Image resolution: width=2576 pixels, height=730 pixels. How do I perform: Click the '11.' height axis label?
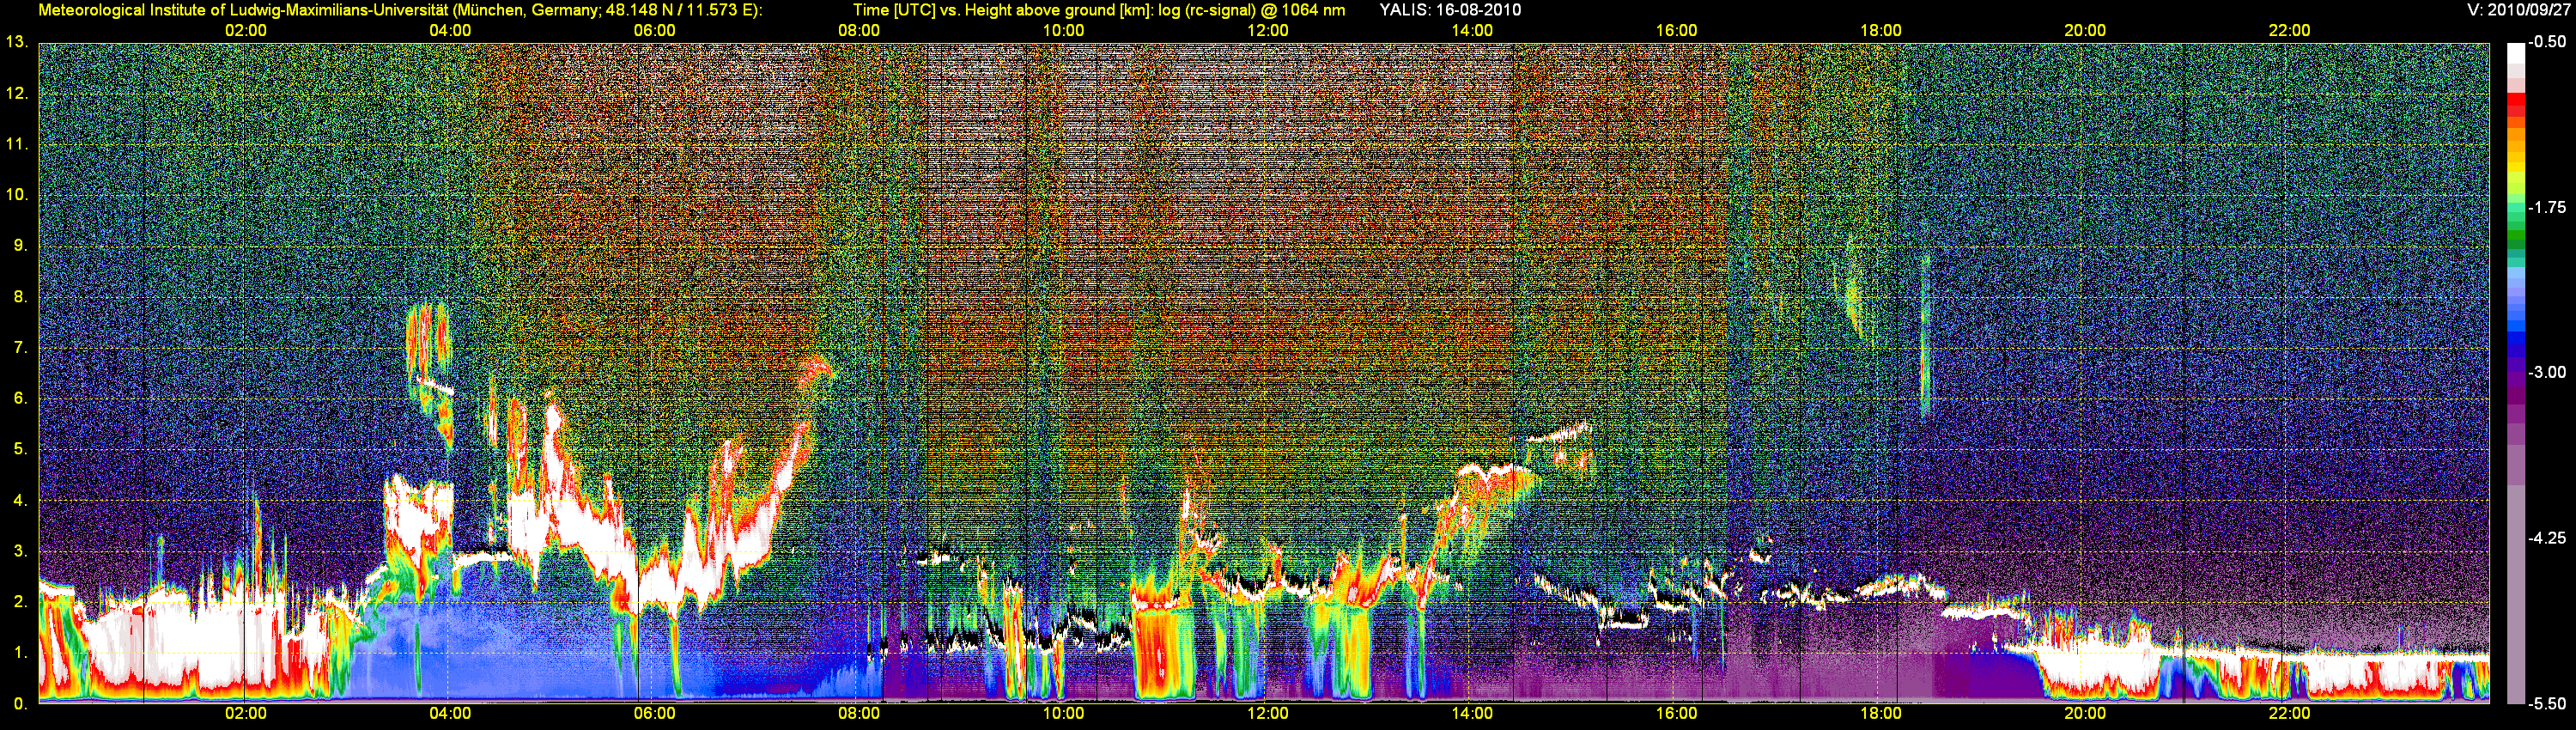click(16, 144)
